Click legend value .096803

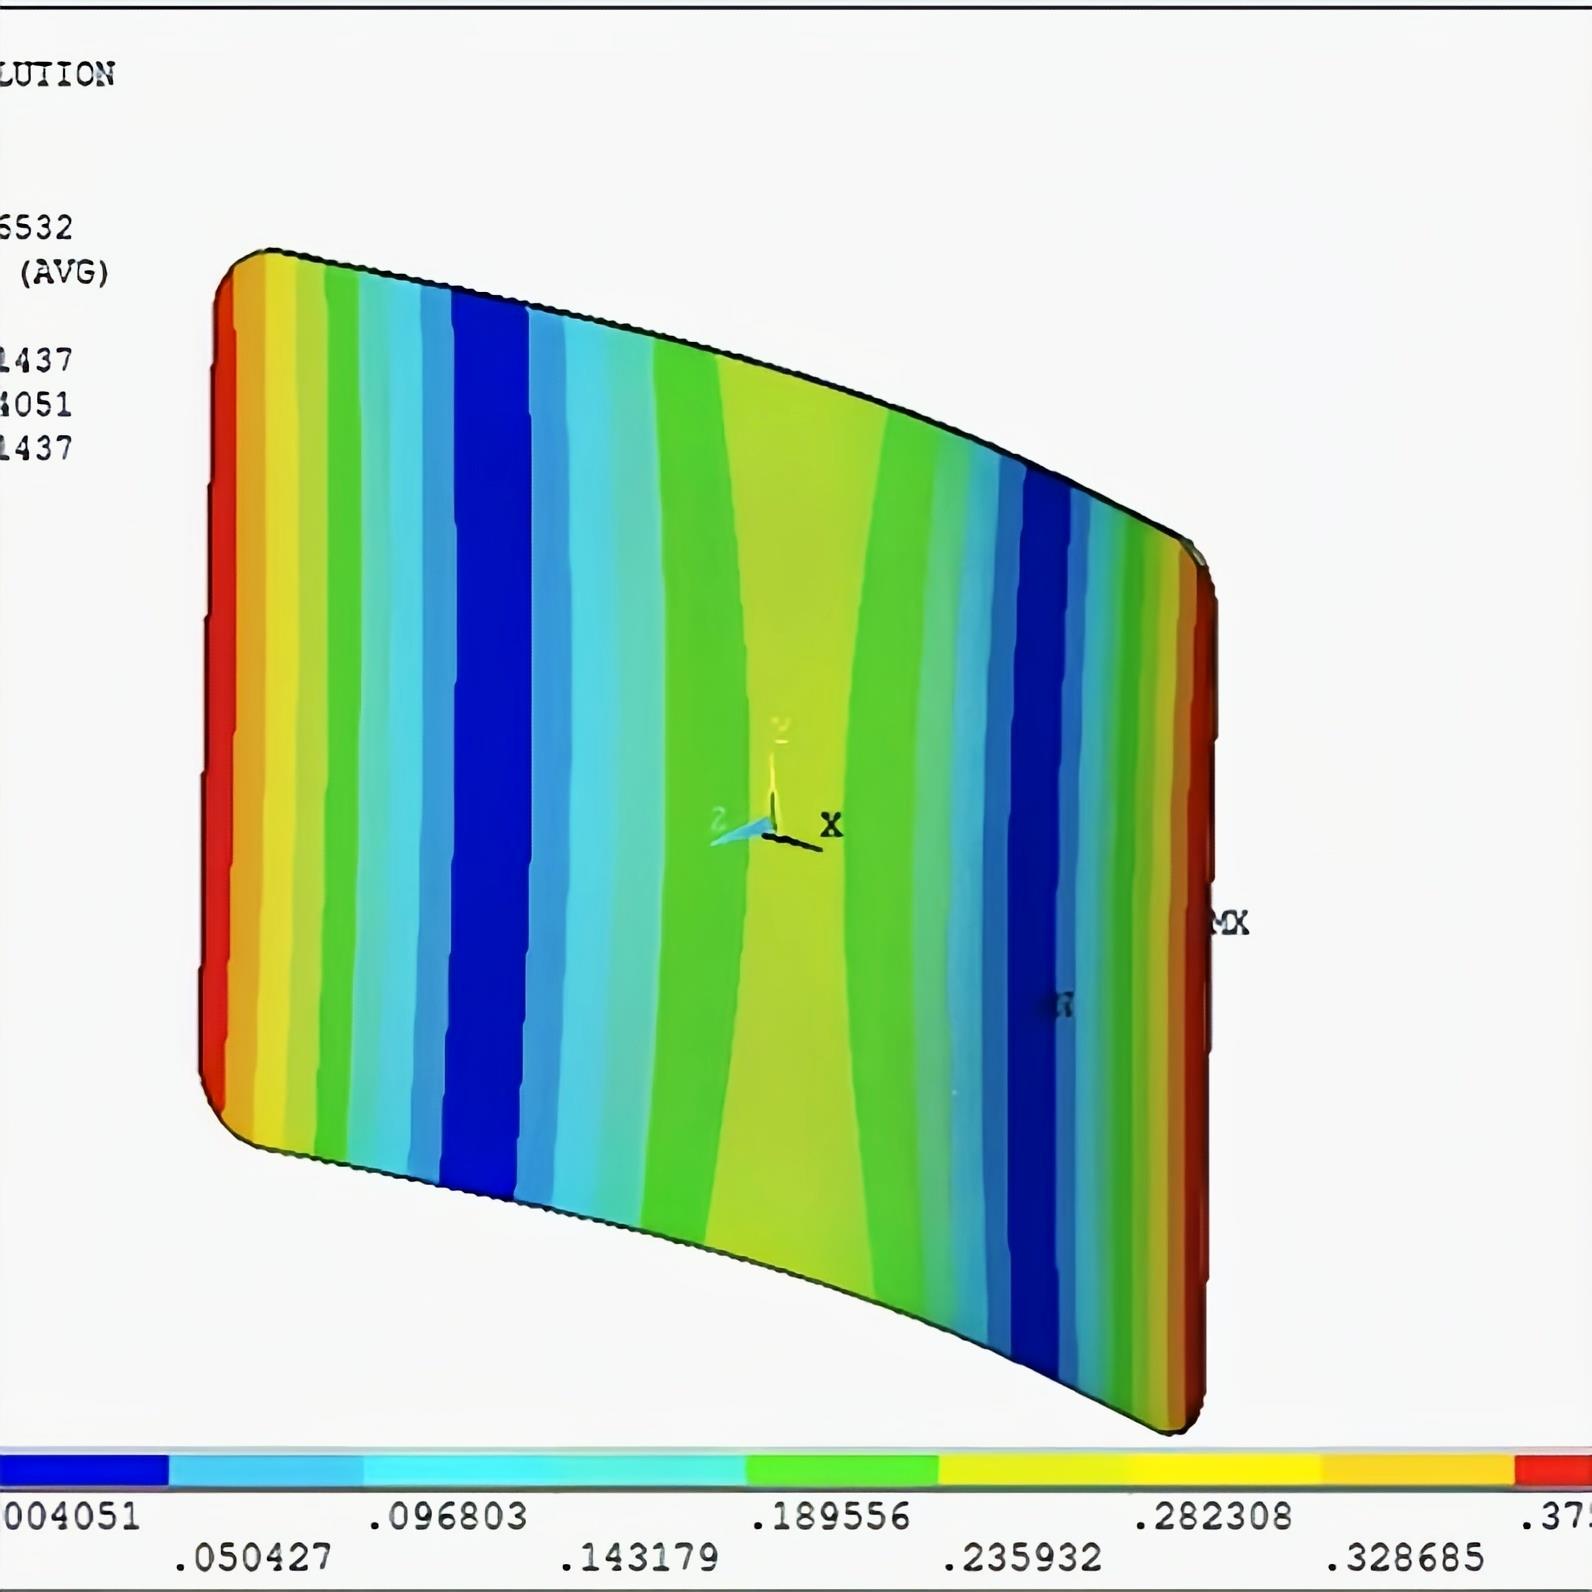click(447, 1517)
